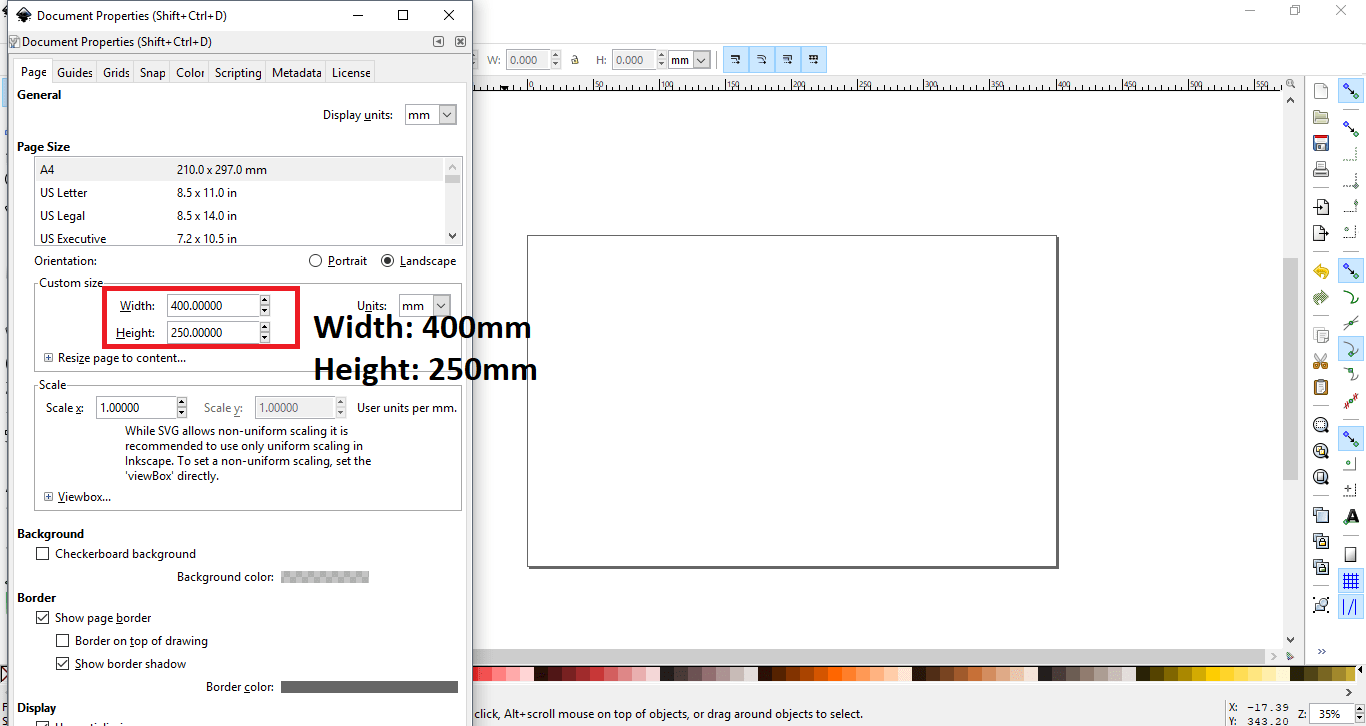The width and height of the screenshot is (1366, 726).
Task: Save document using the floppy disk icon
Action: 1321,143
